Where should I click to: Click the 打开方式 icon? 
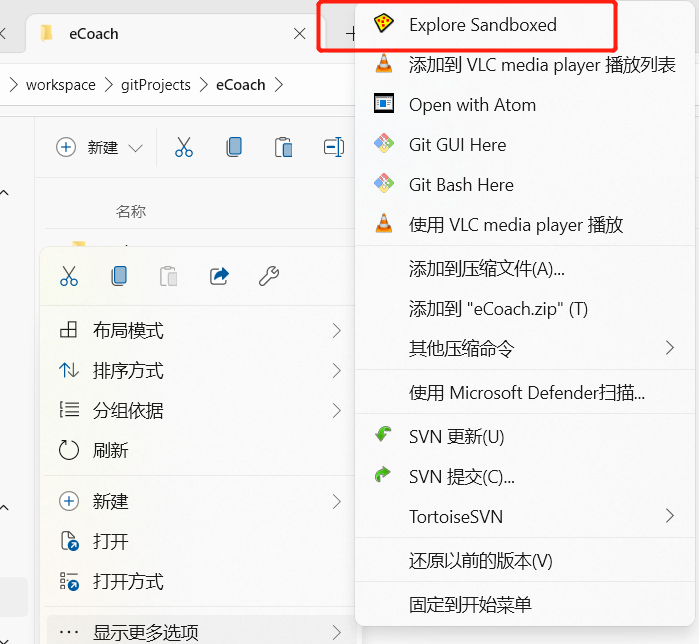tap(69, 582)
